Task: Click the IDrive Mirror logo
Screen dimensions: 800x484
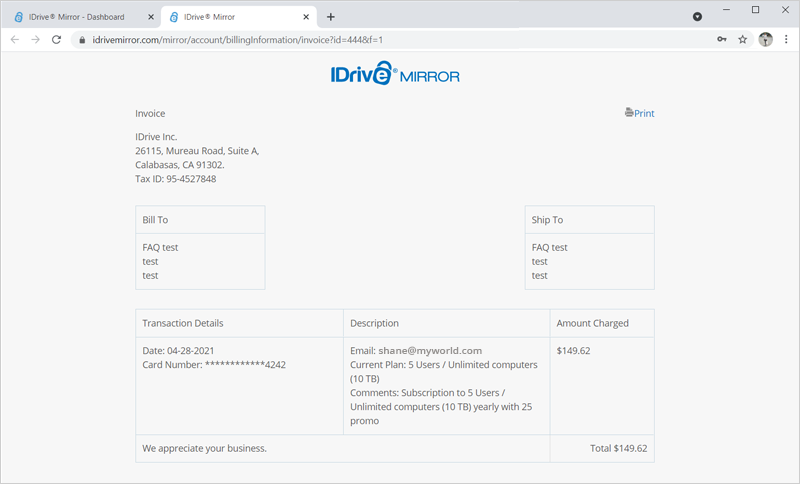Action: pyautogui.click(x=395, y=73)
